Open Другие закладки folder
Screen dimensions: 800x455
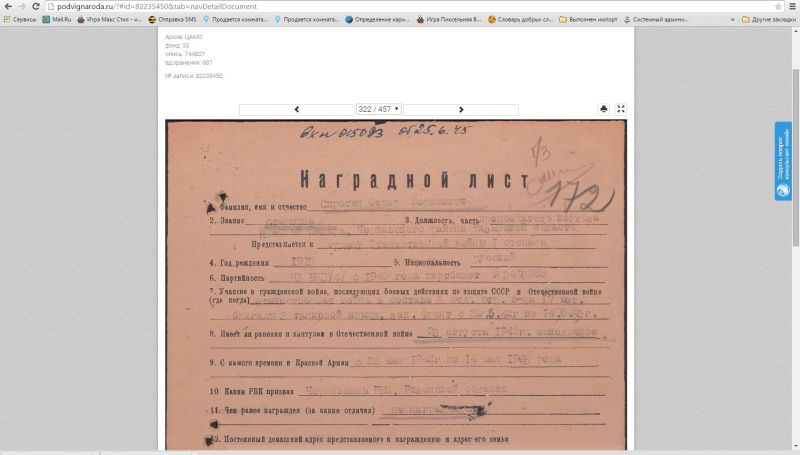pos(765,19)
